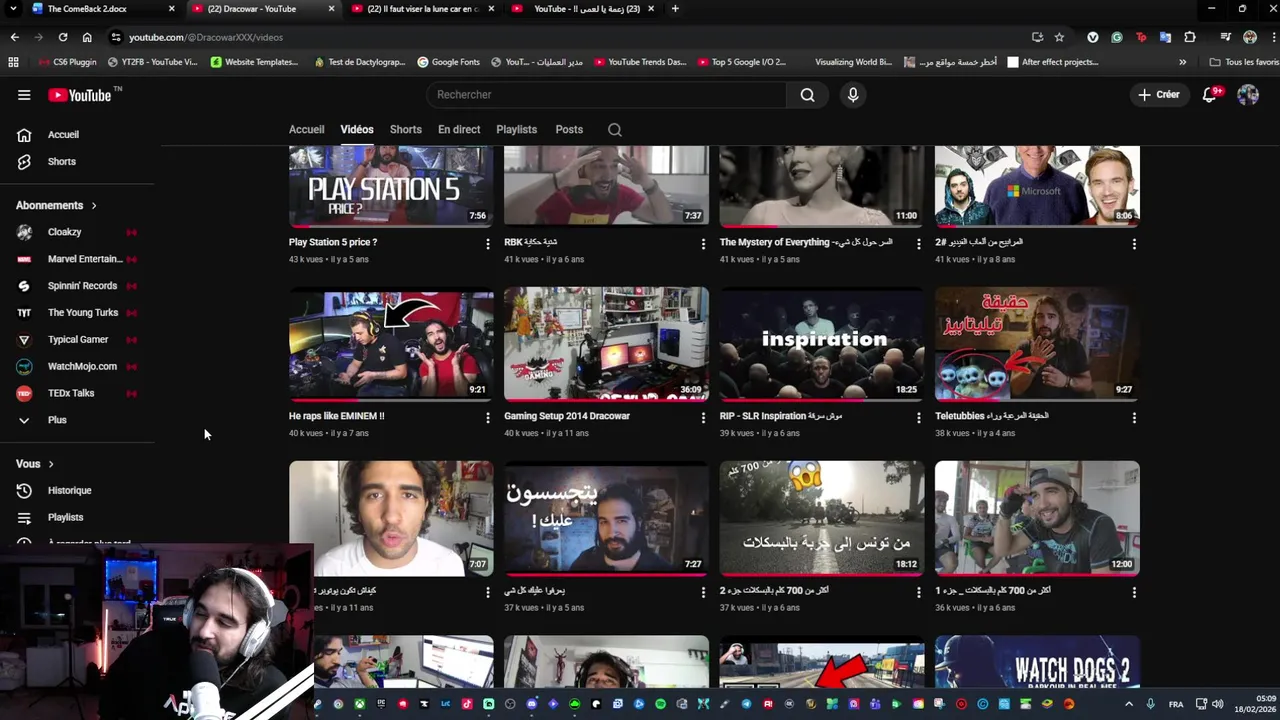Open a new browser tab with plus
1280x720 pixels.
(x=675, y=9)
